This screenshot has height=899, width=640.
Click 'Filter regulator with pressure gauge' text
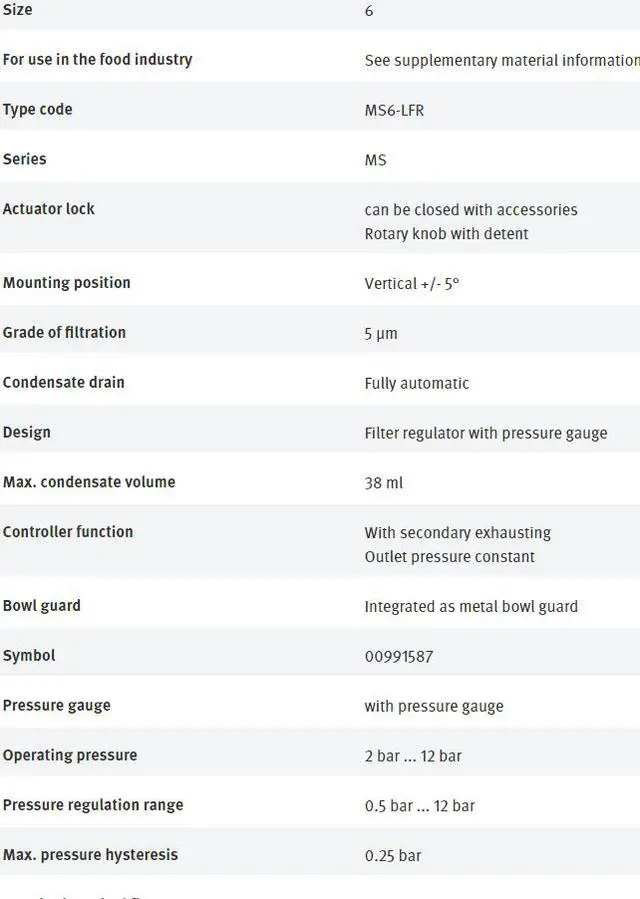[486, 433]
